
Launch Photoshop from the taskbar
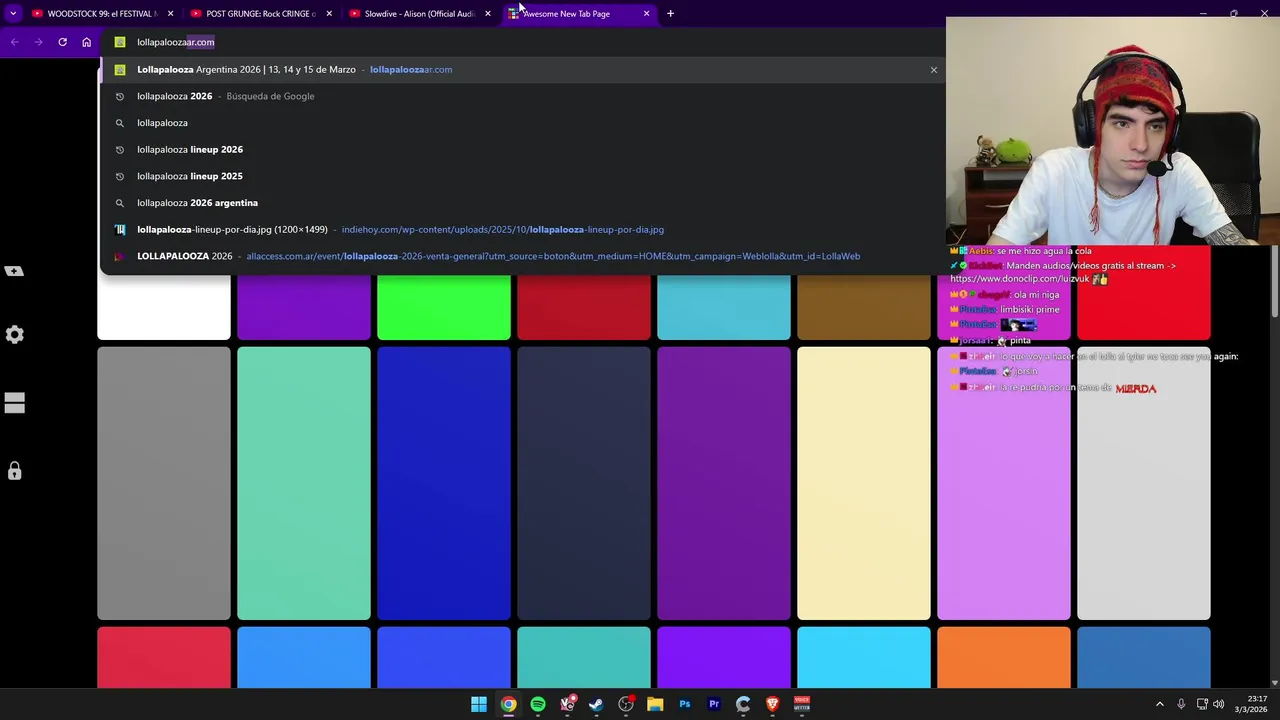tap(684, 704)
